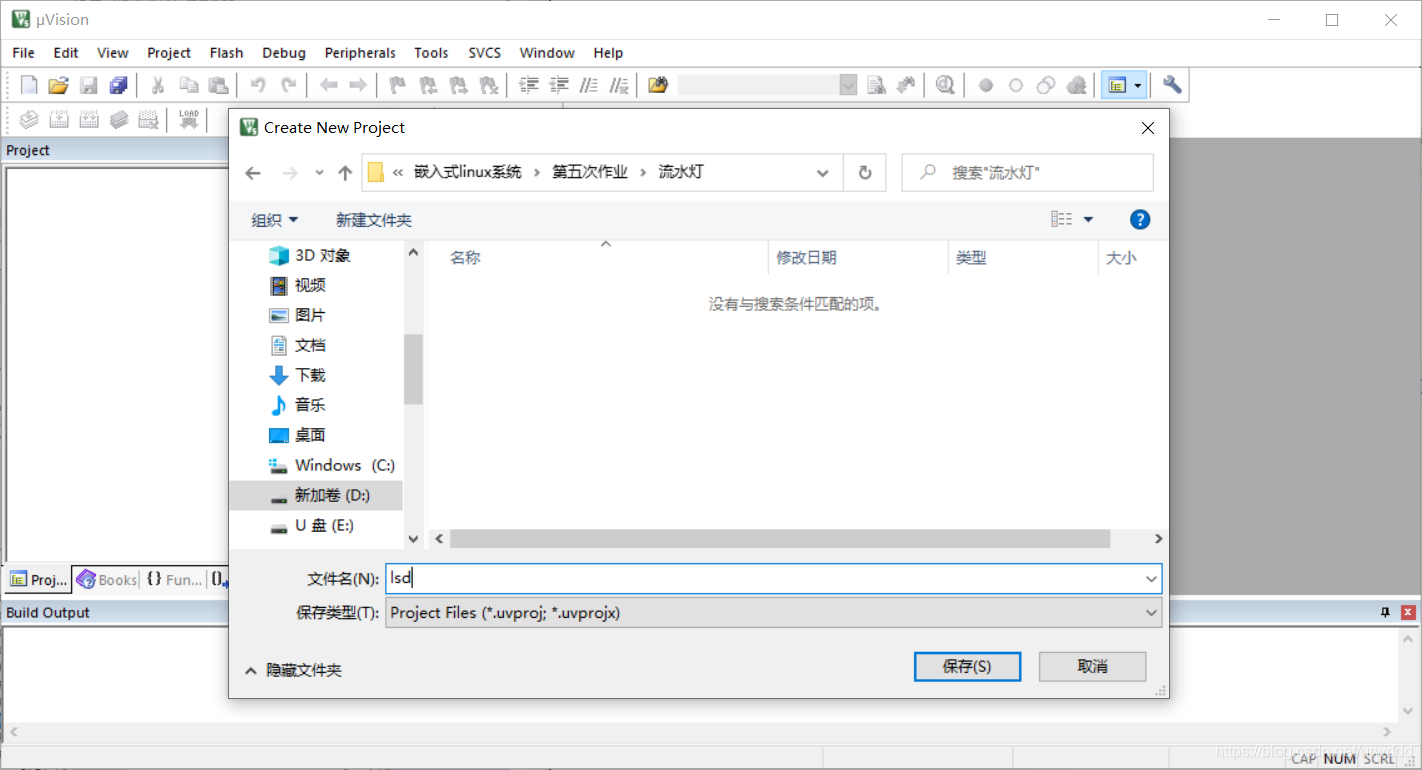
Task: Open the File menu
Action: (x=23, y=53)
